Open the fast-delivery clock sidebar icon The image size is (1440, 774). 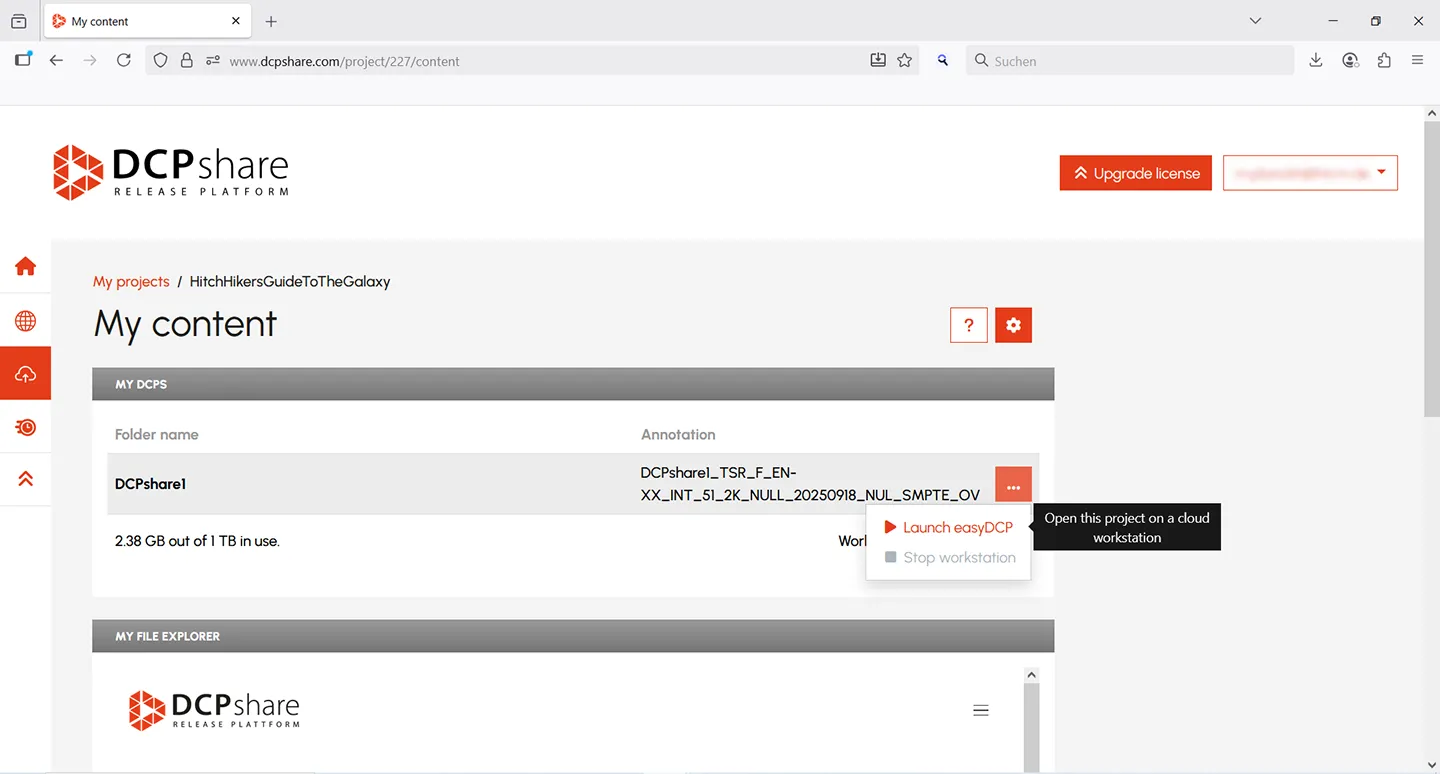[26, 427]
